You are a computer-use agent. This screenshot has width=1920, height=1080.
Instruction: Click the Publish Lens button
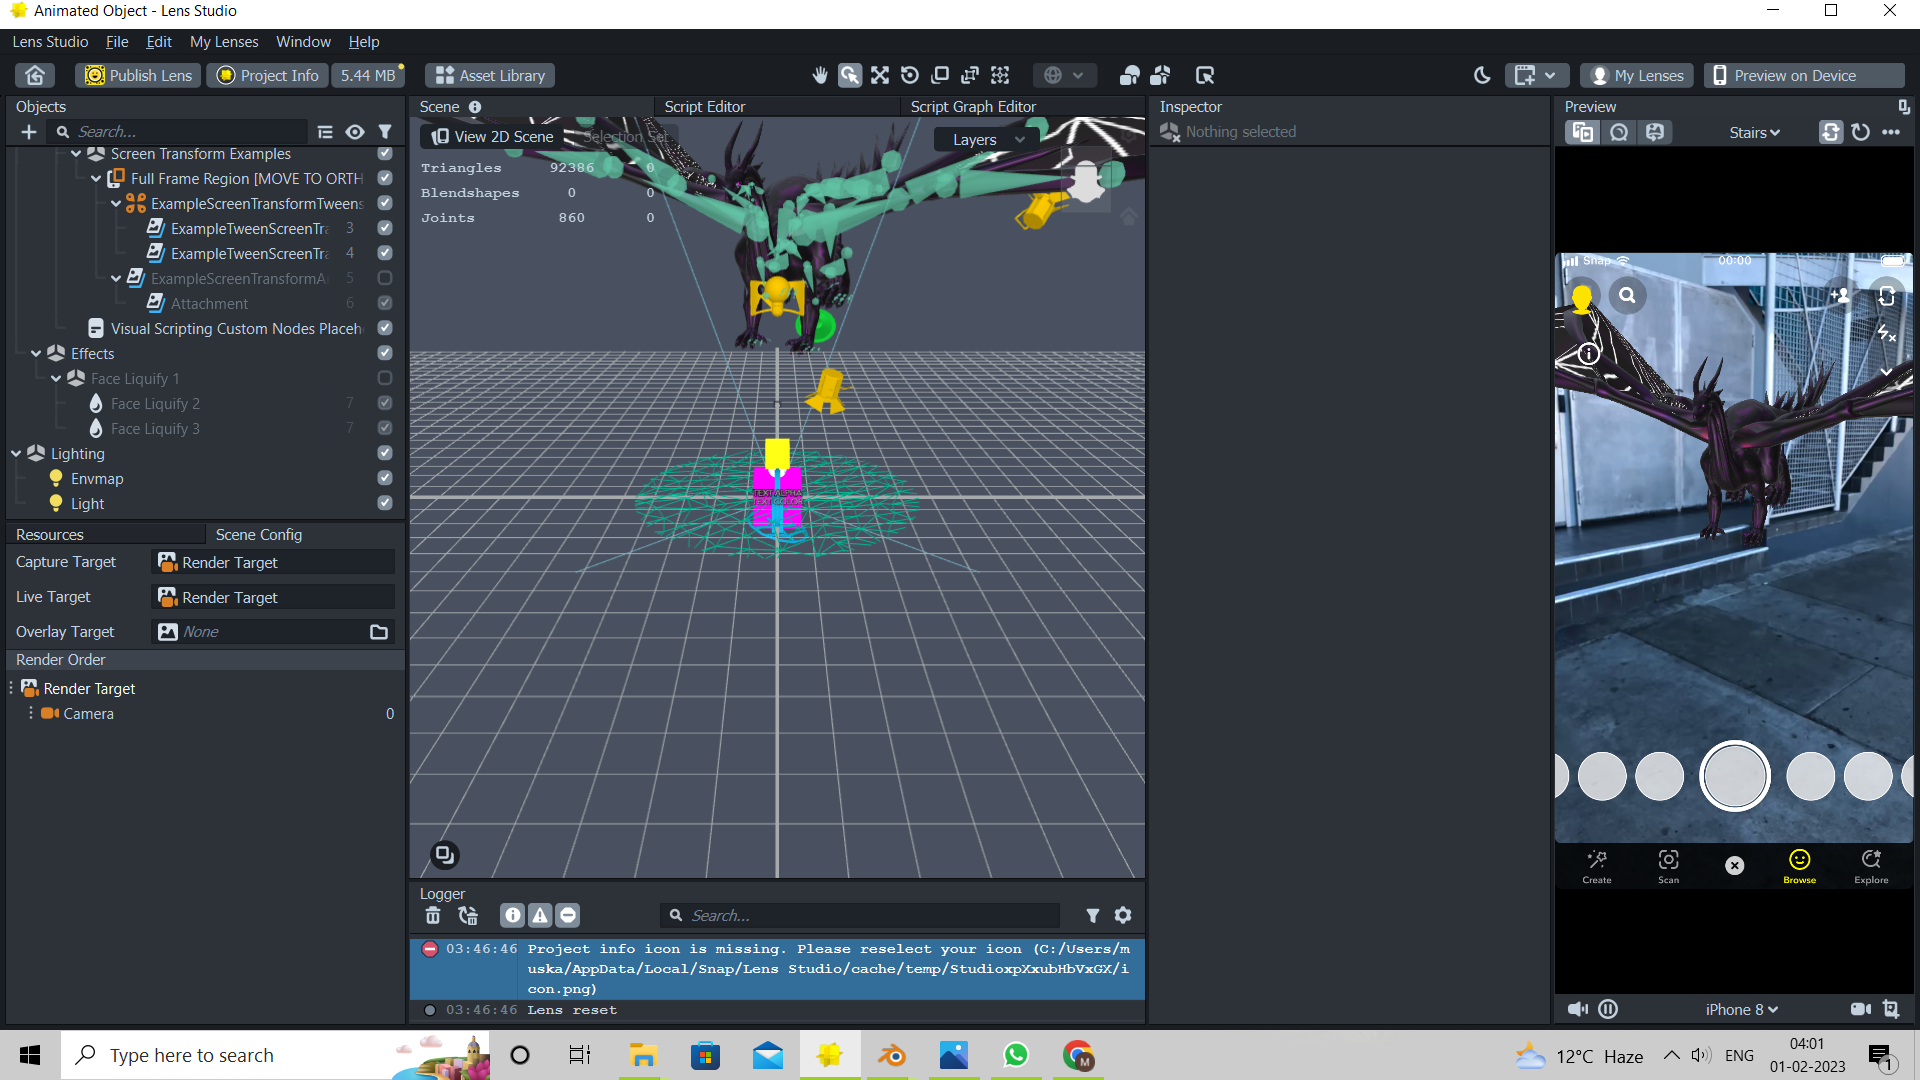pos(138,75)
